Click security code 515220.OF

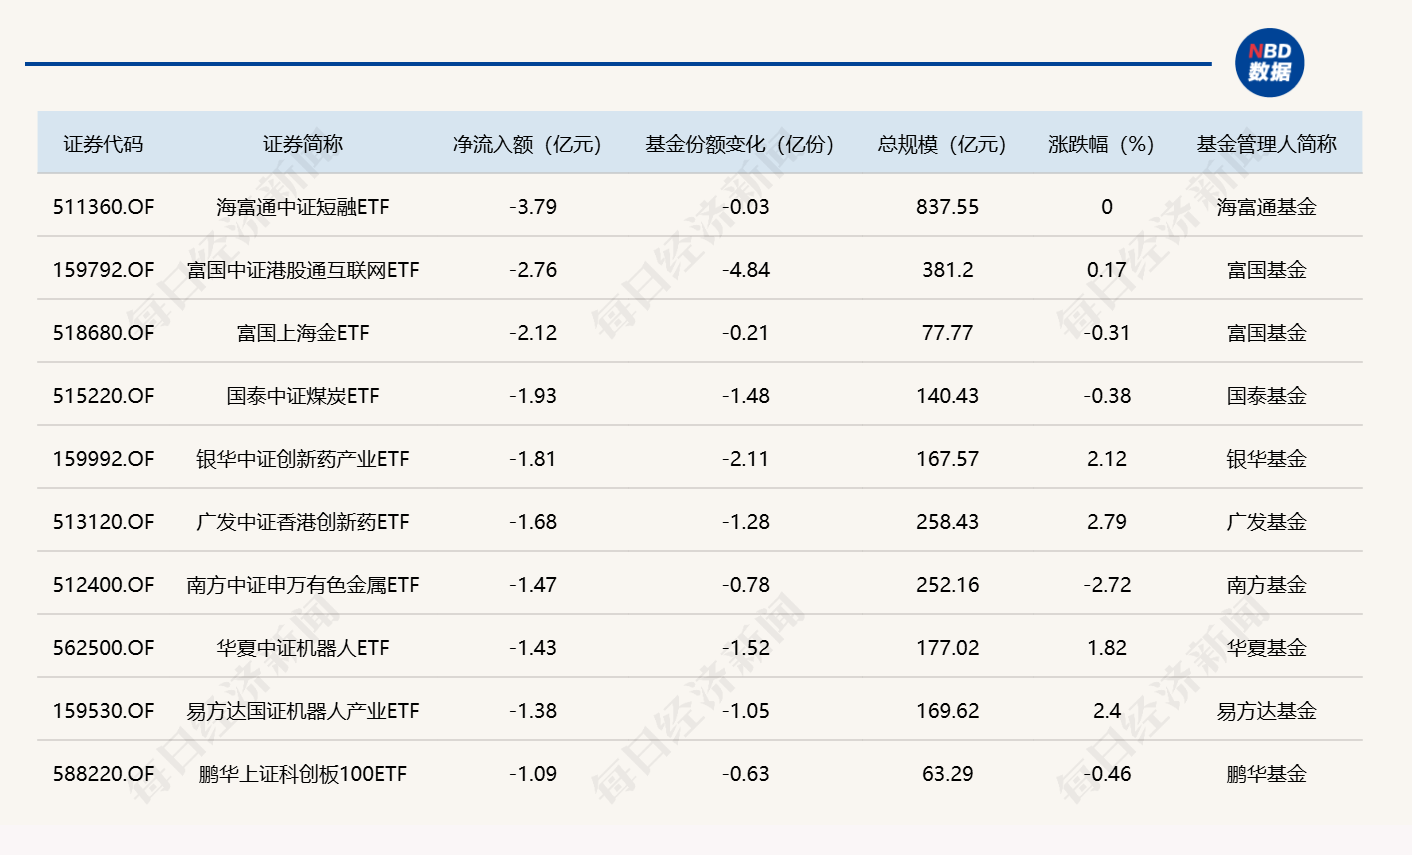pyautogui.click(x=104, y=396)
